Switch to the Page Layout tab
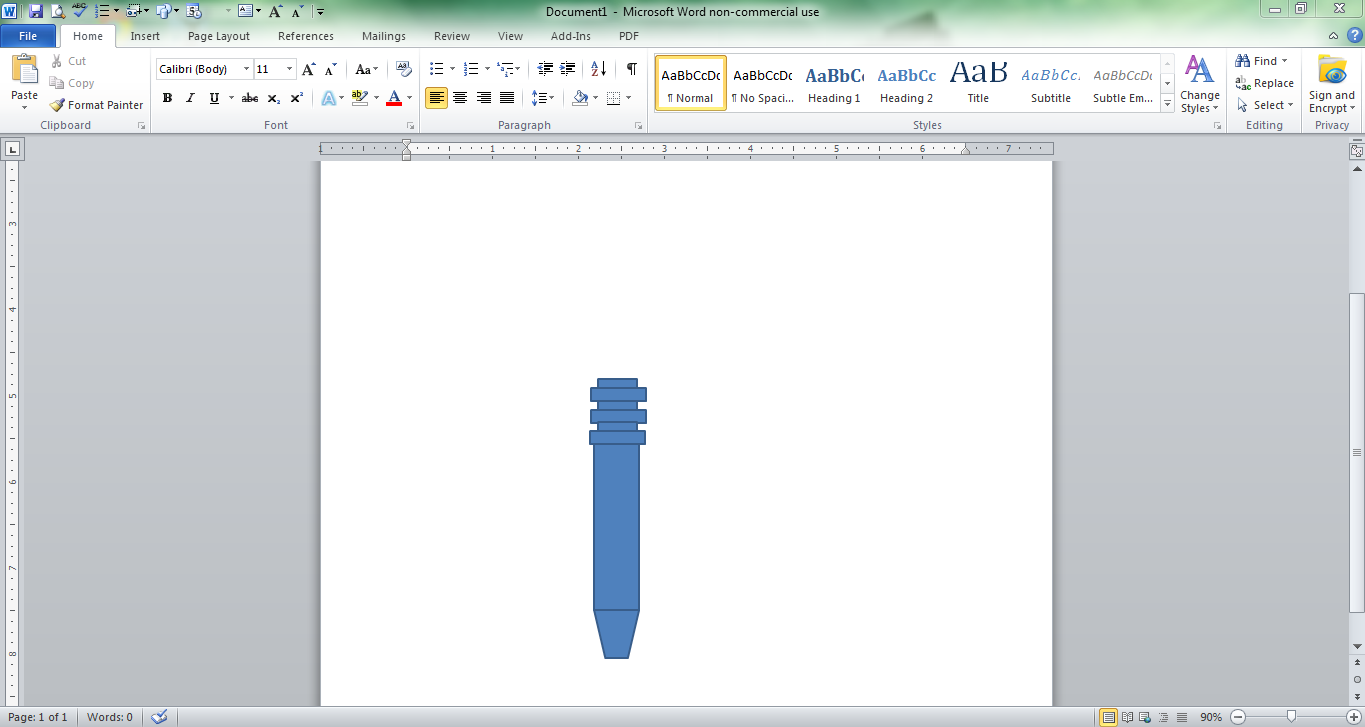Image resolution: width=1365 pixels, height=727 pixels. [x=219, y=36]
